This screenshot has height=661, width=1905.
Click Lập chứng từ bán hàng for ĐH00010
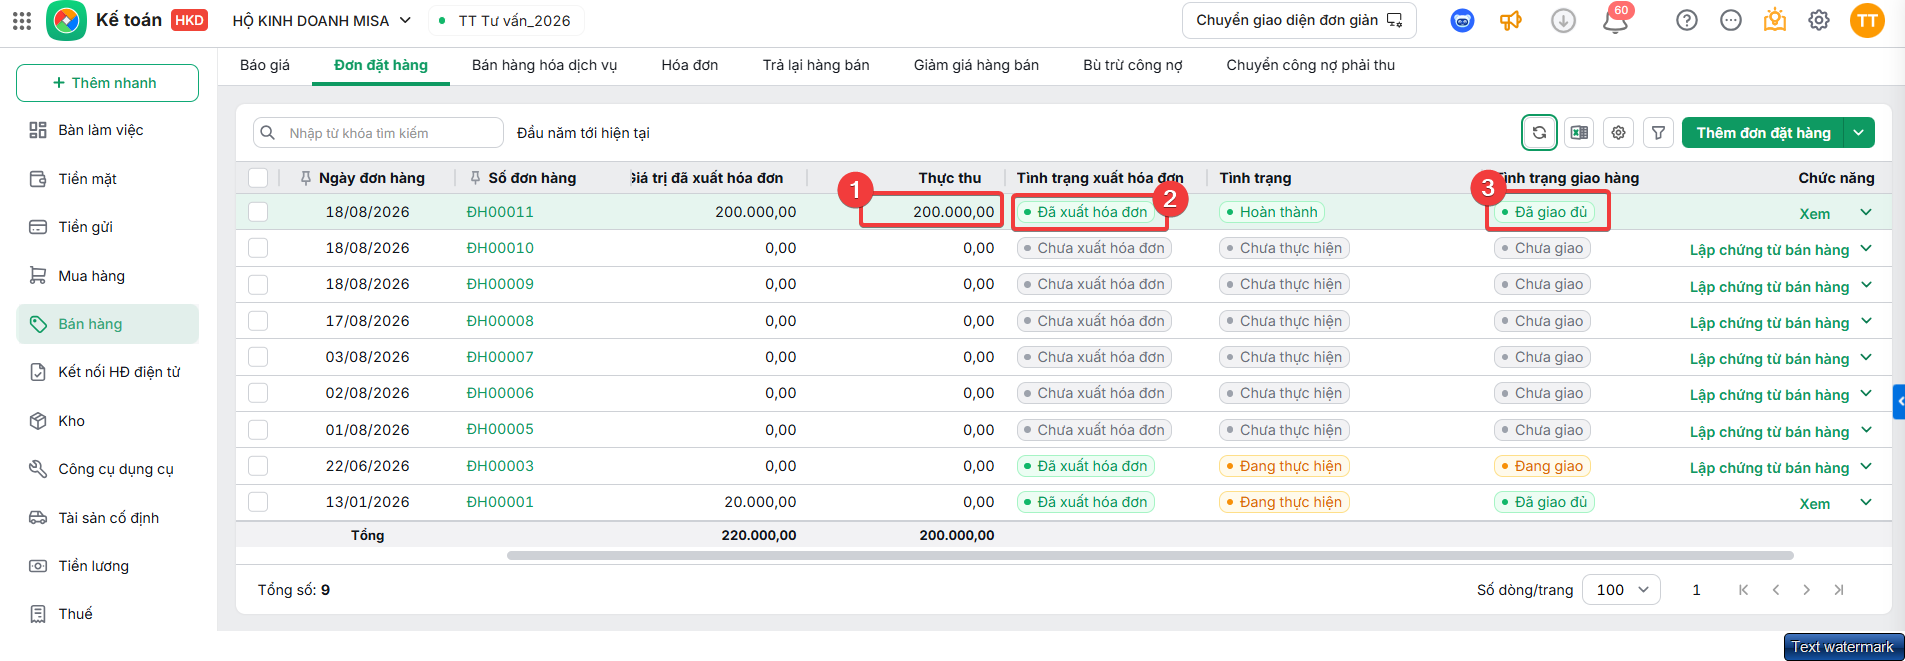(1769, 250)
